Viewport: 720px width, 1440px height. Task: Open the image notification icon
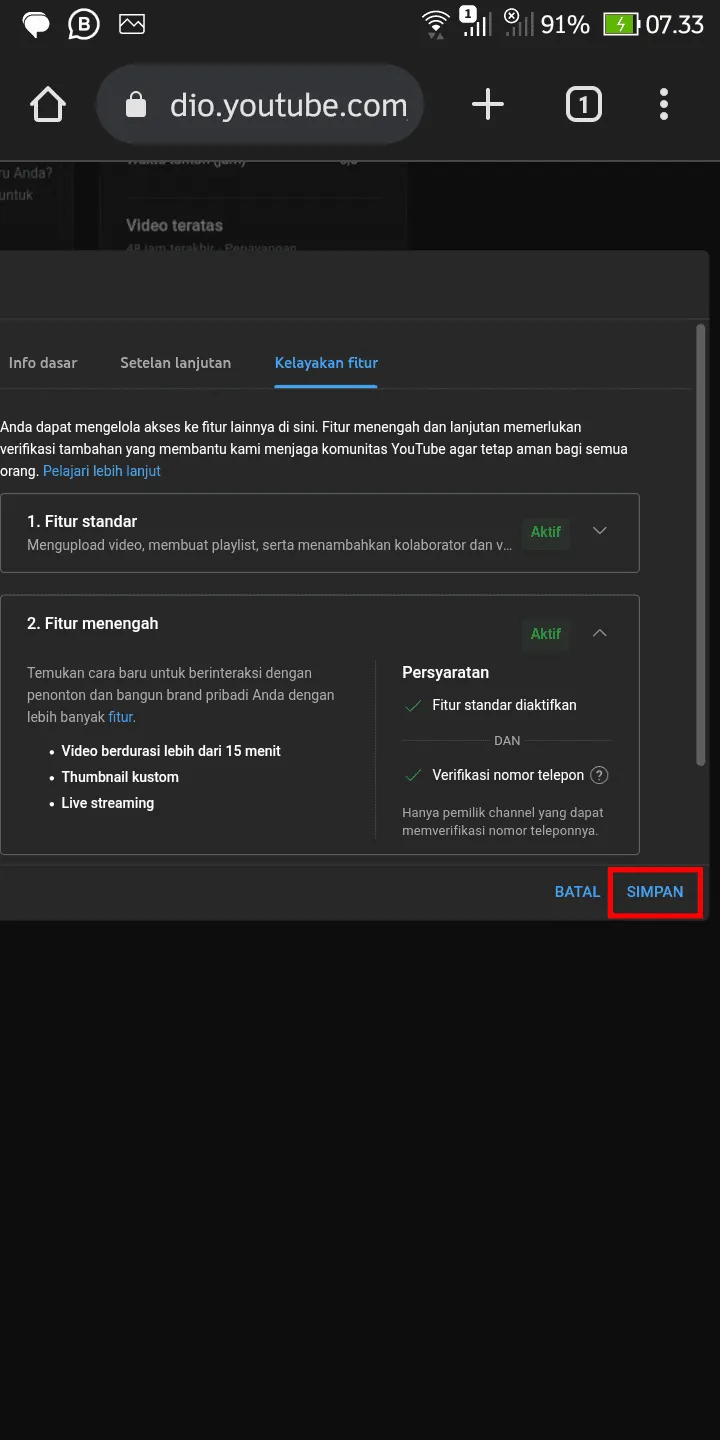click(131, 24)
